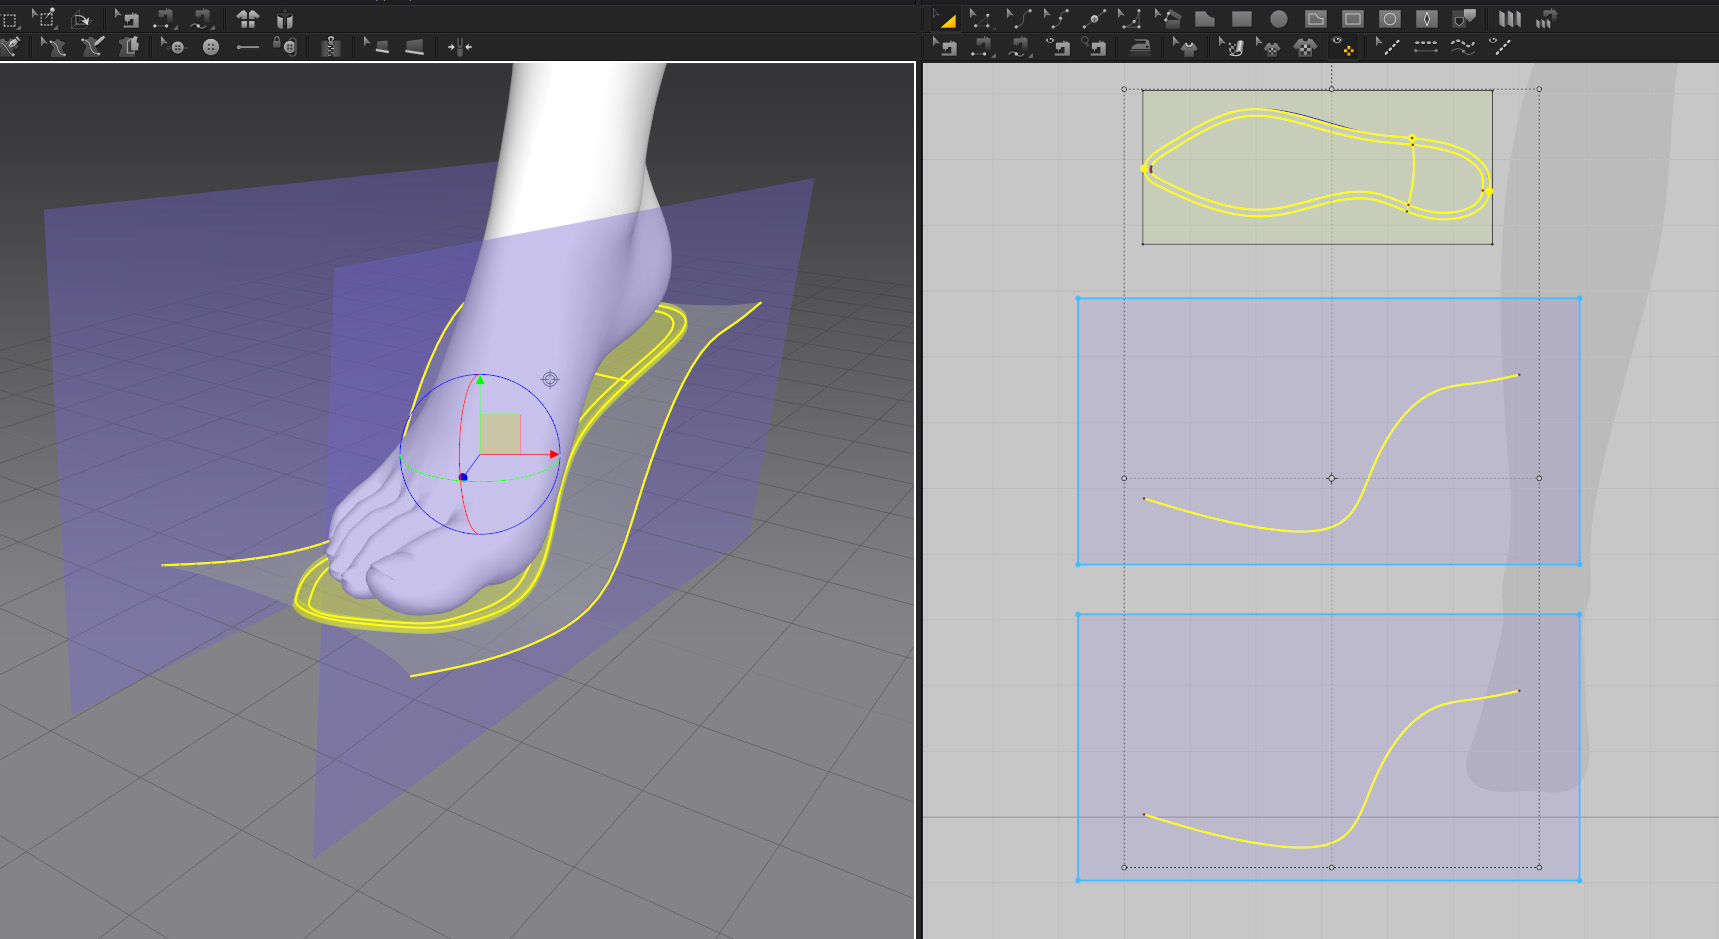Choose the Ellipse pattern creation tool
The image size is (1719, 939).
1278,19
